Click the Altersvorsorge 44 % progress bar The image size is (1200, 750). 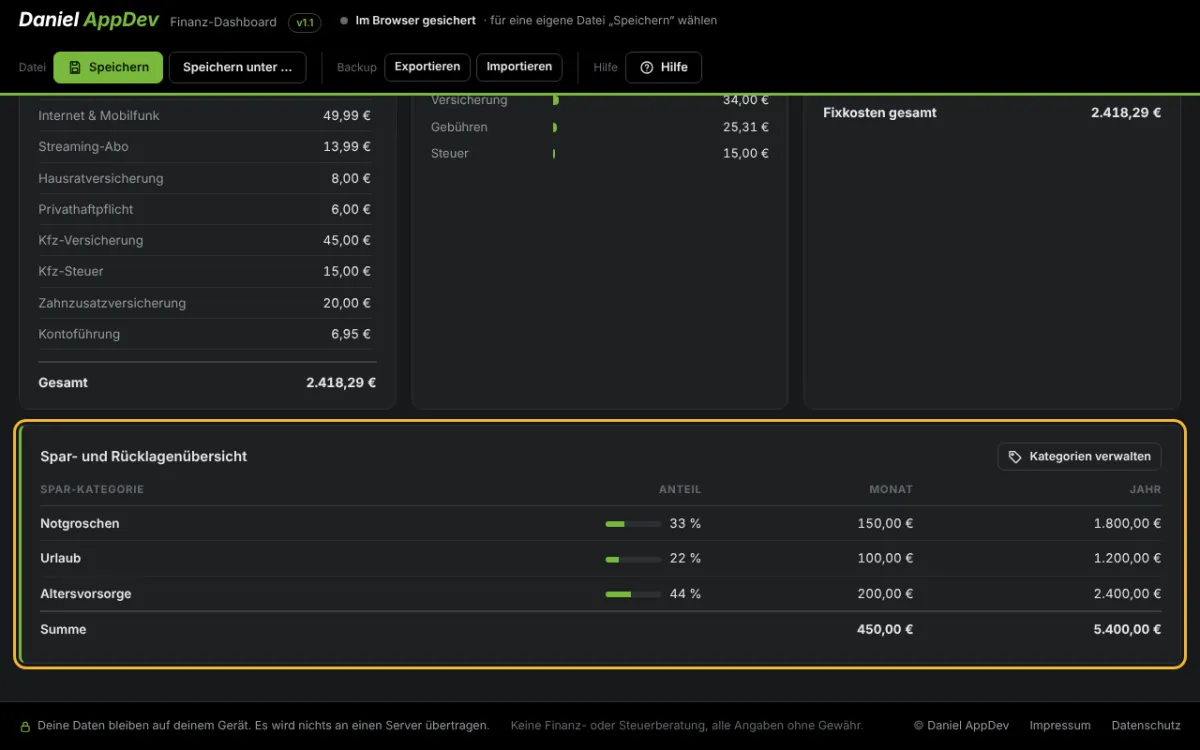coord(633,594)
